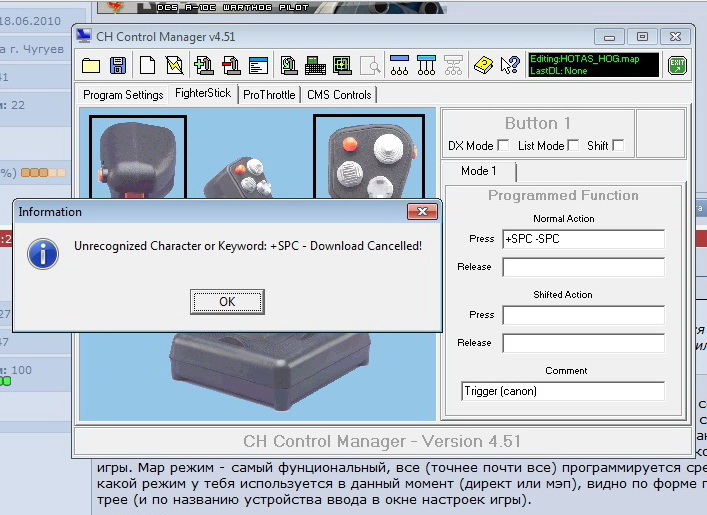The image size is (707, 515).
Task: Create a new blank map
Action: tap(147, 65)
